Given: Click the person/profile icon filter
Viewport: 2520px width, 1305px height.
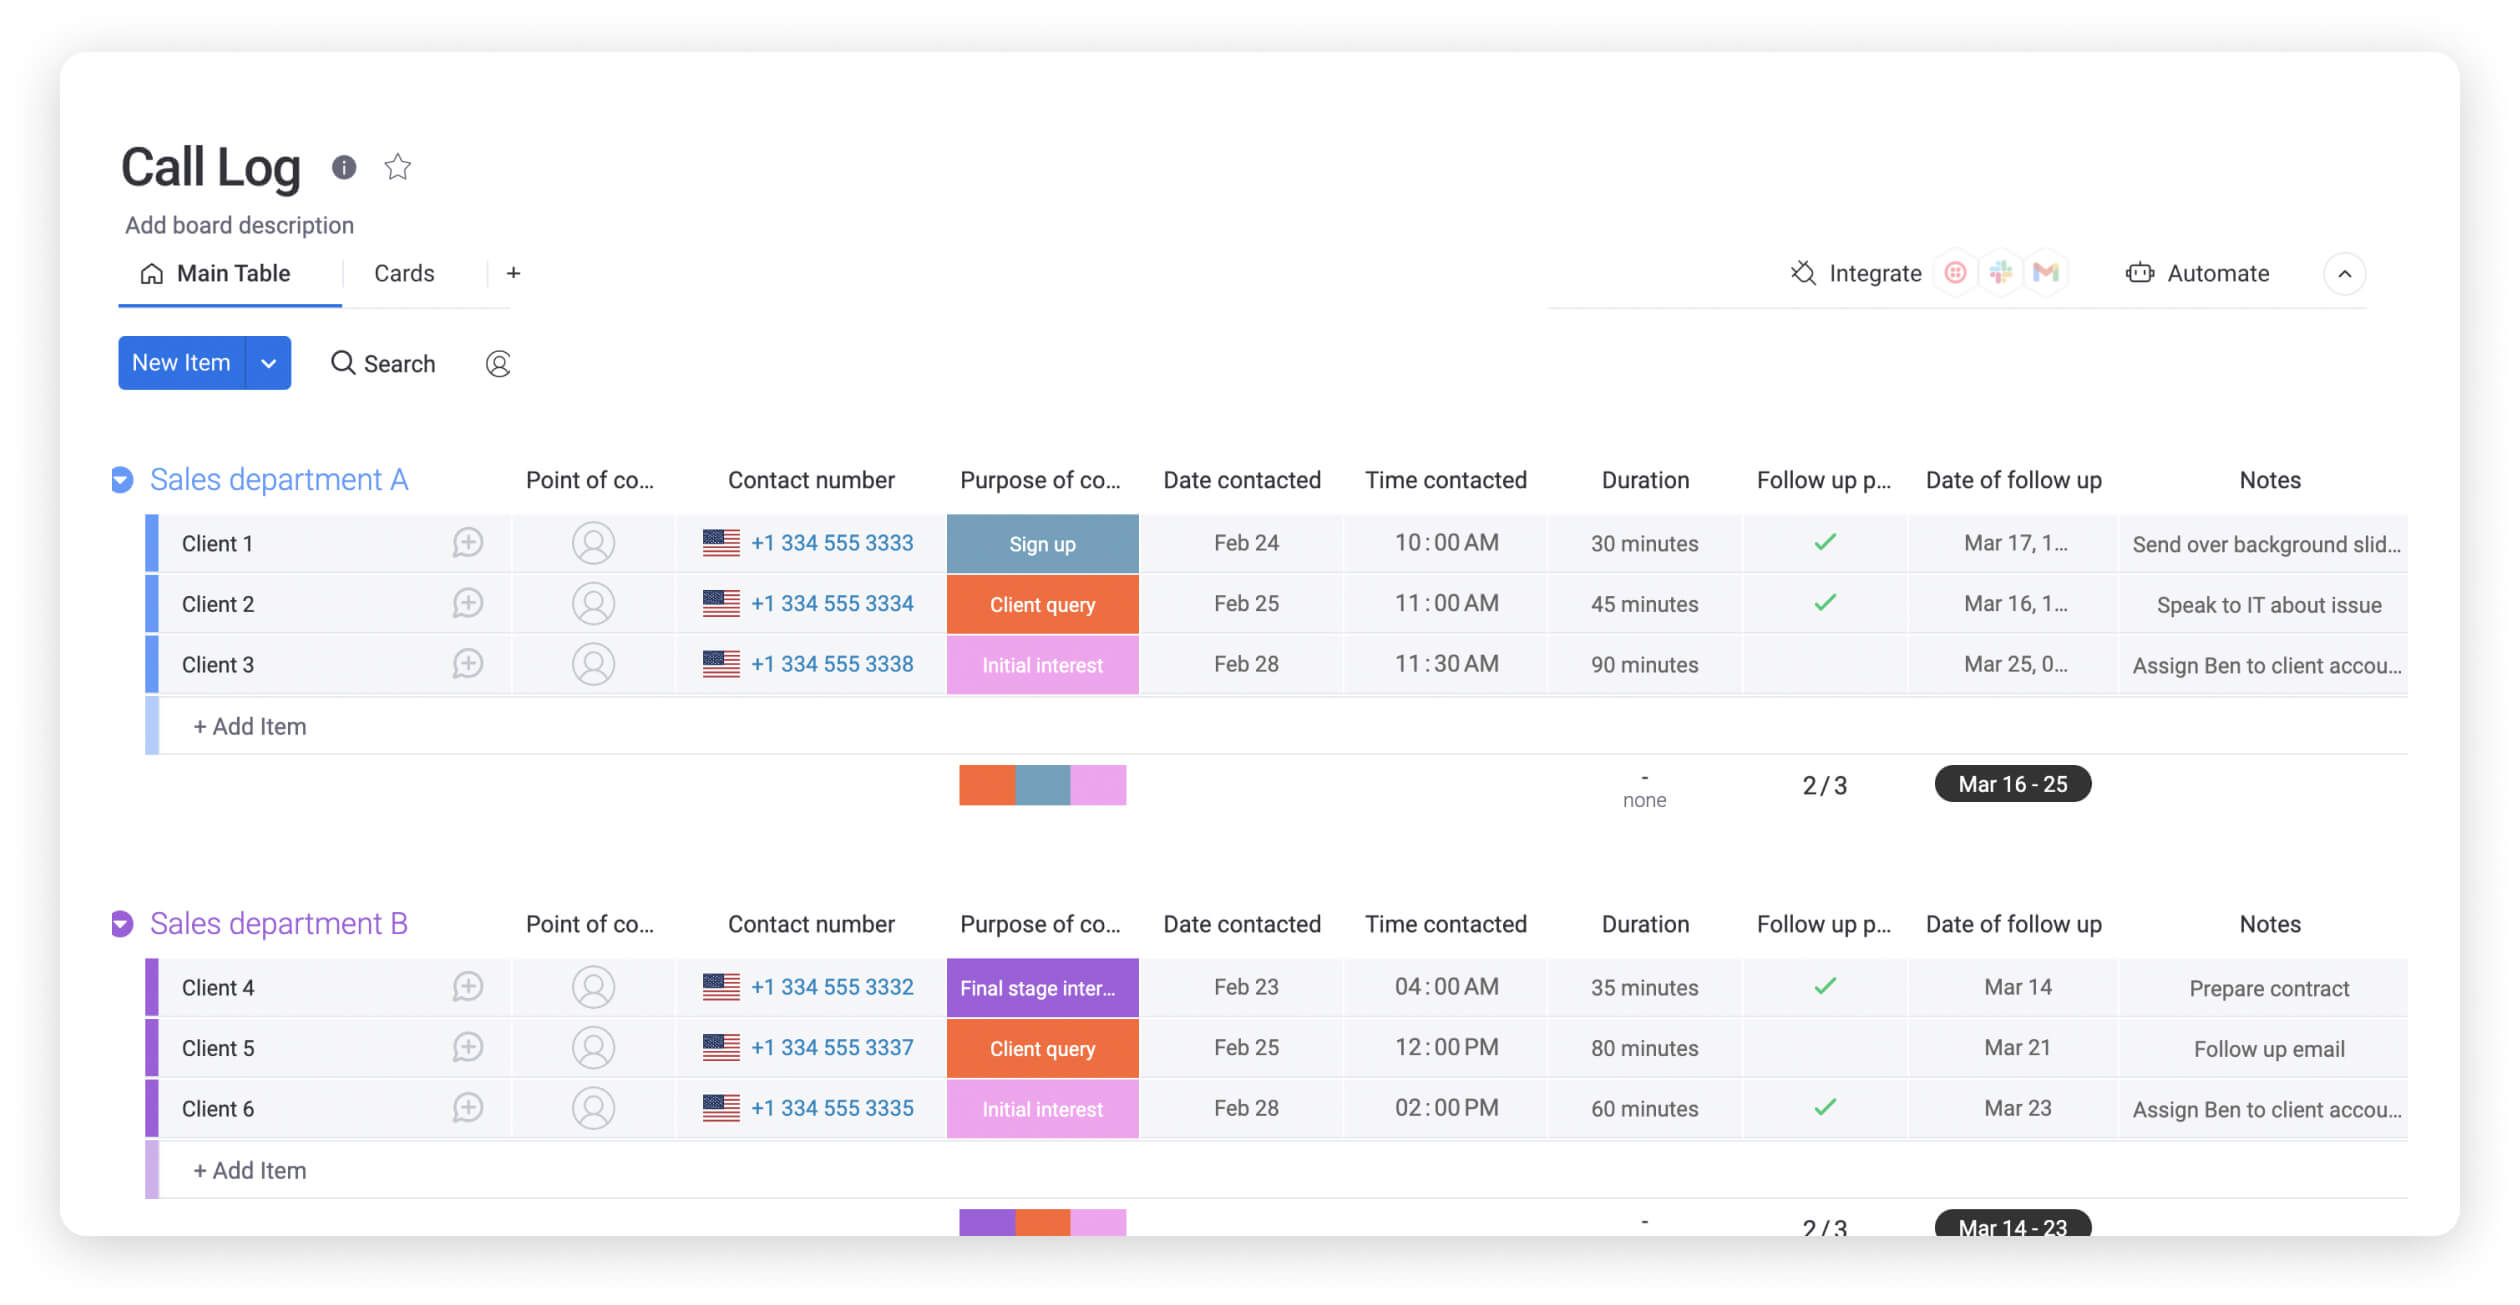Looking at the screenshot, I should pos(496,361).
